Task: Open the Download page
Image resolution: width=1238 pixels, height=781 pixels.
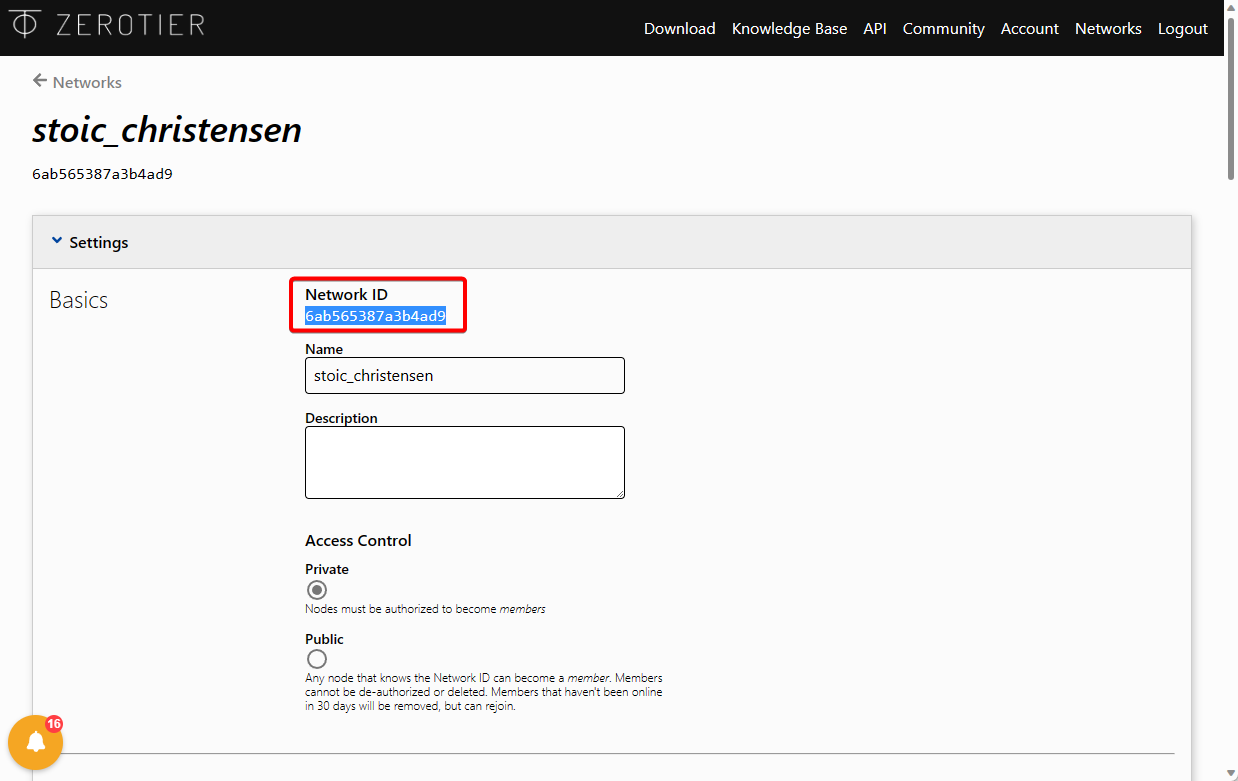Action: pyautogui.click(x=680, y=28)
